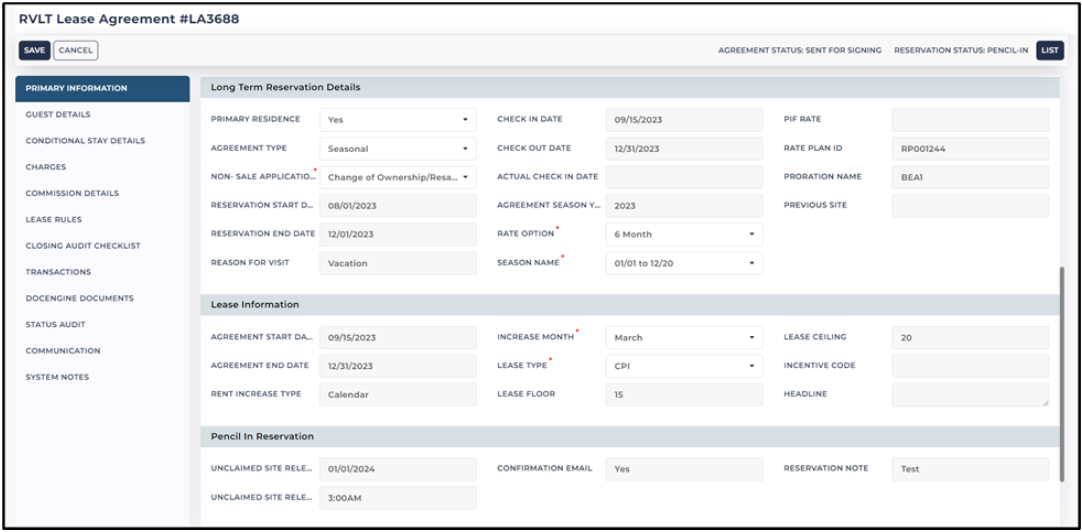Go to Conditional Stay Details
Screen dimensions: 1082x532
(86, 141)
